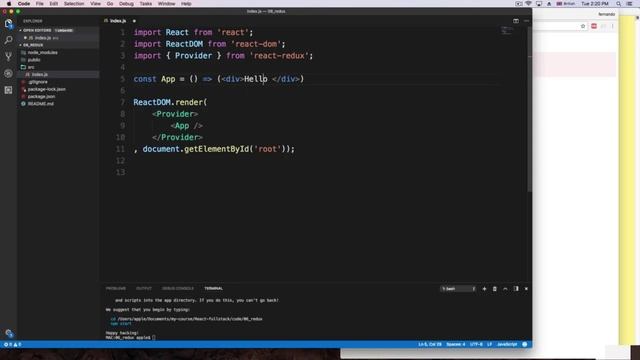Click the errors and warnings status bar indicator
Viewport: 640px width, 360px height.
(12, 344)
